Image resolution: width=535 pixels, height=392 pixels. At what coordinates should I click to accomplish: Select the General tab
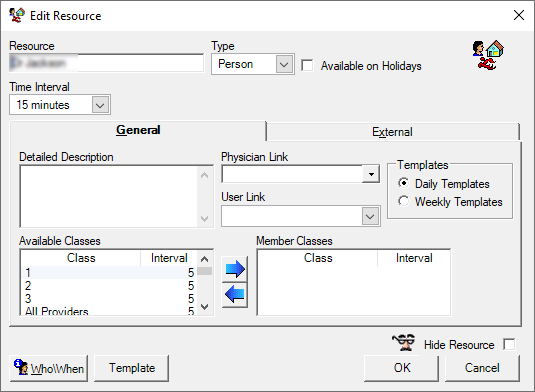pyautogui.click(x=138, y=130)
